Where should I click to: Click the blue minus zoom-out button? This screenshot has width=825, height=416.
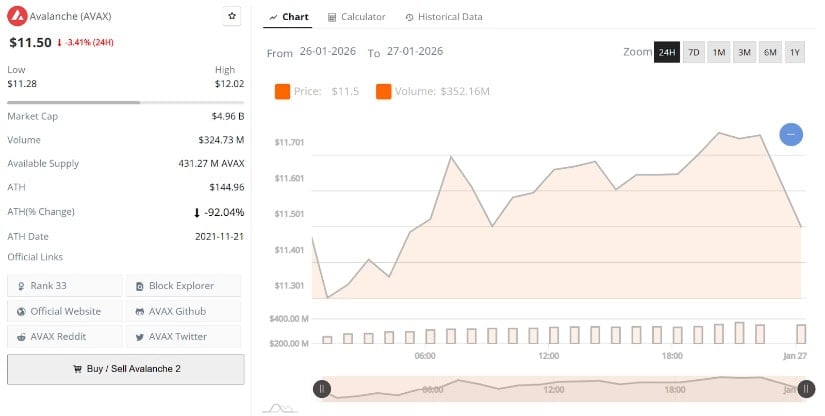791,134
